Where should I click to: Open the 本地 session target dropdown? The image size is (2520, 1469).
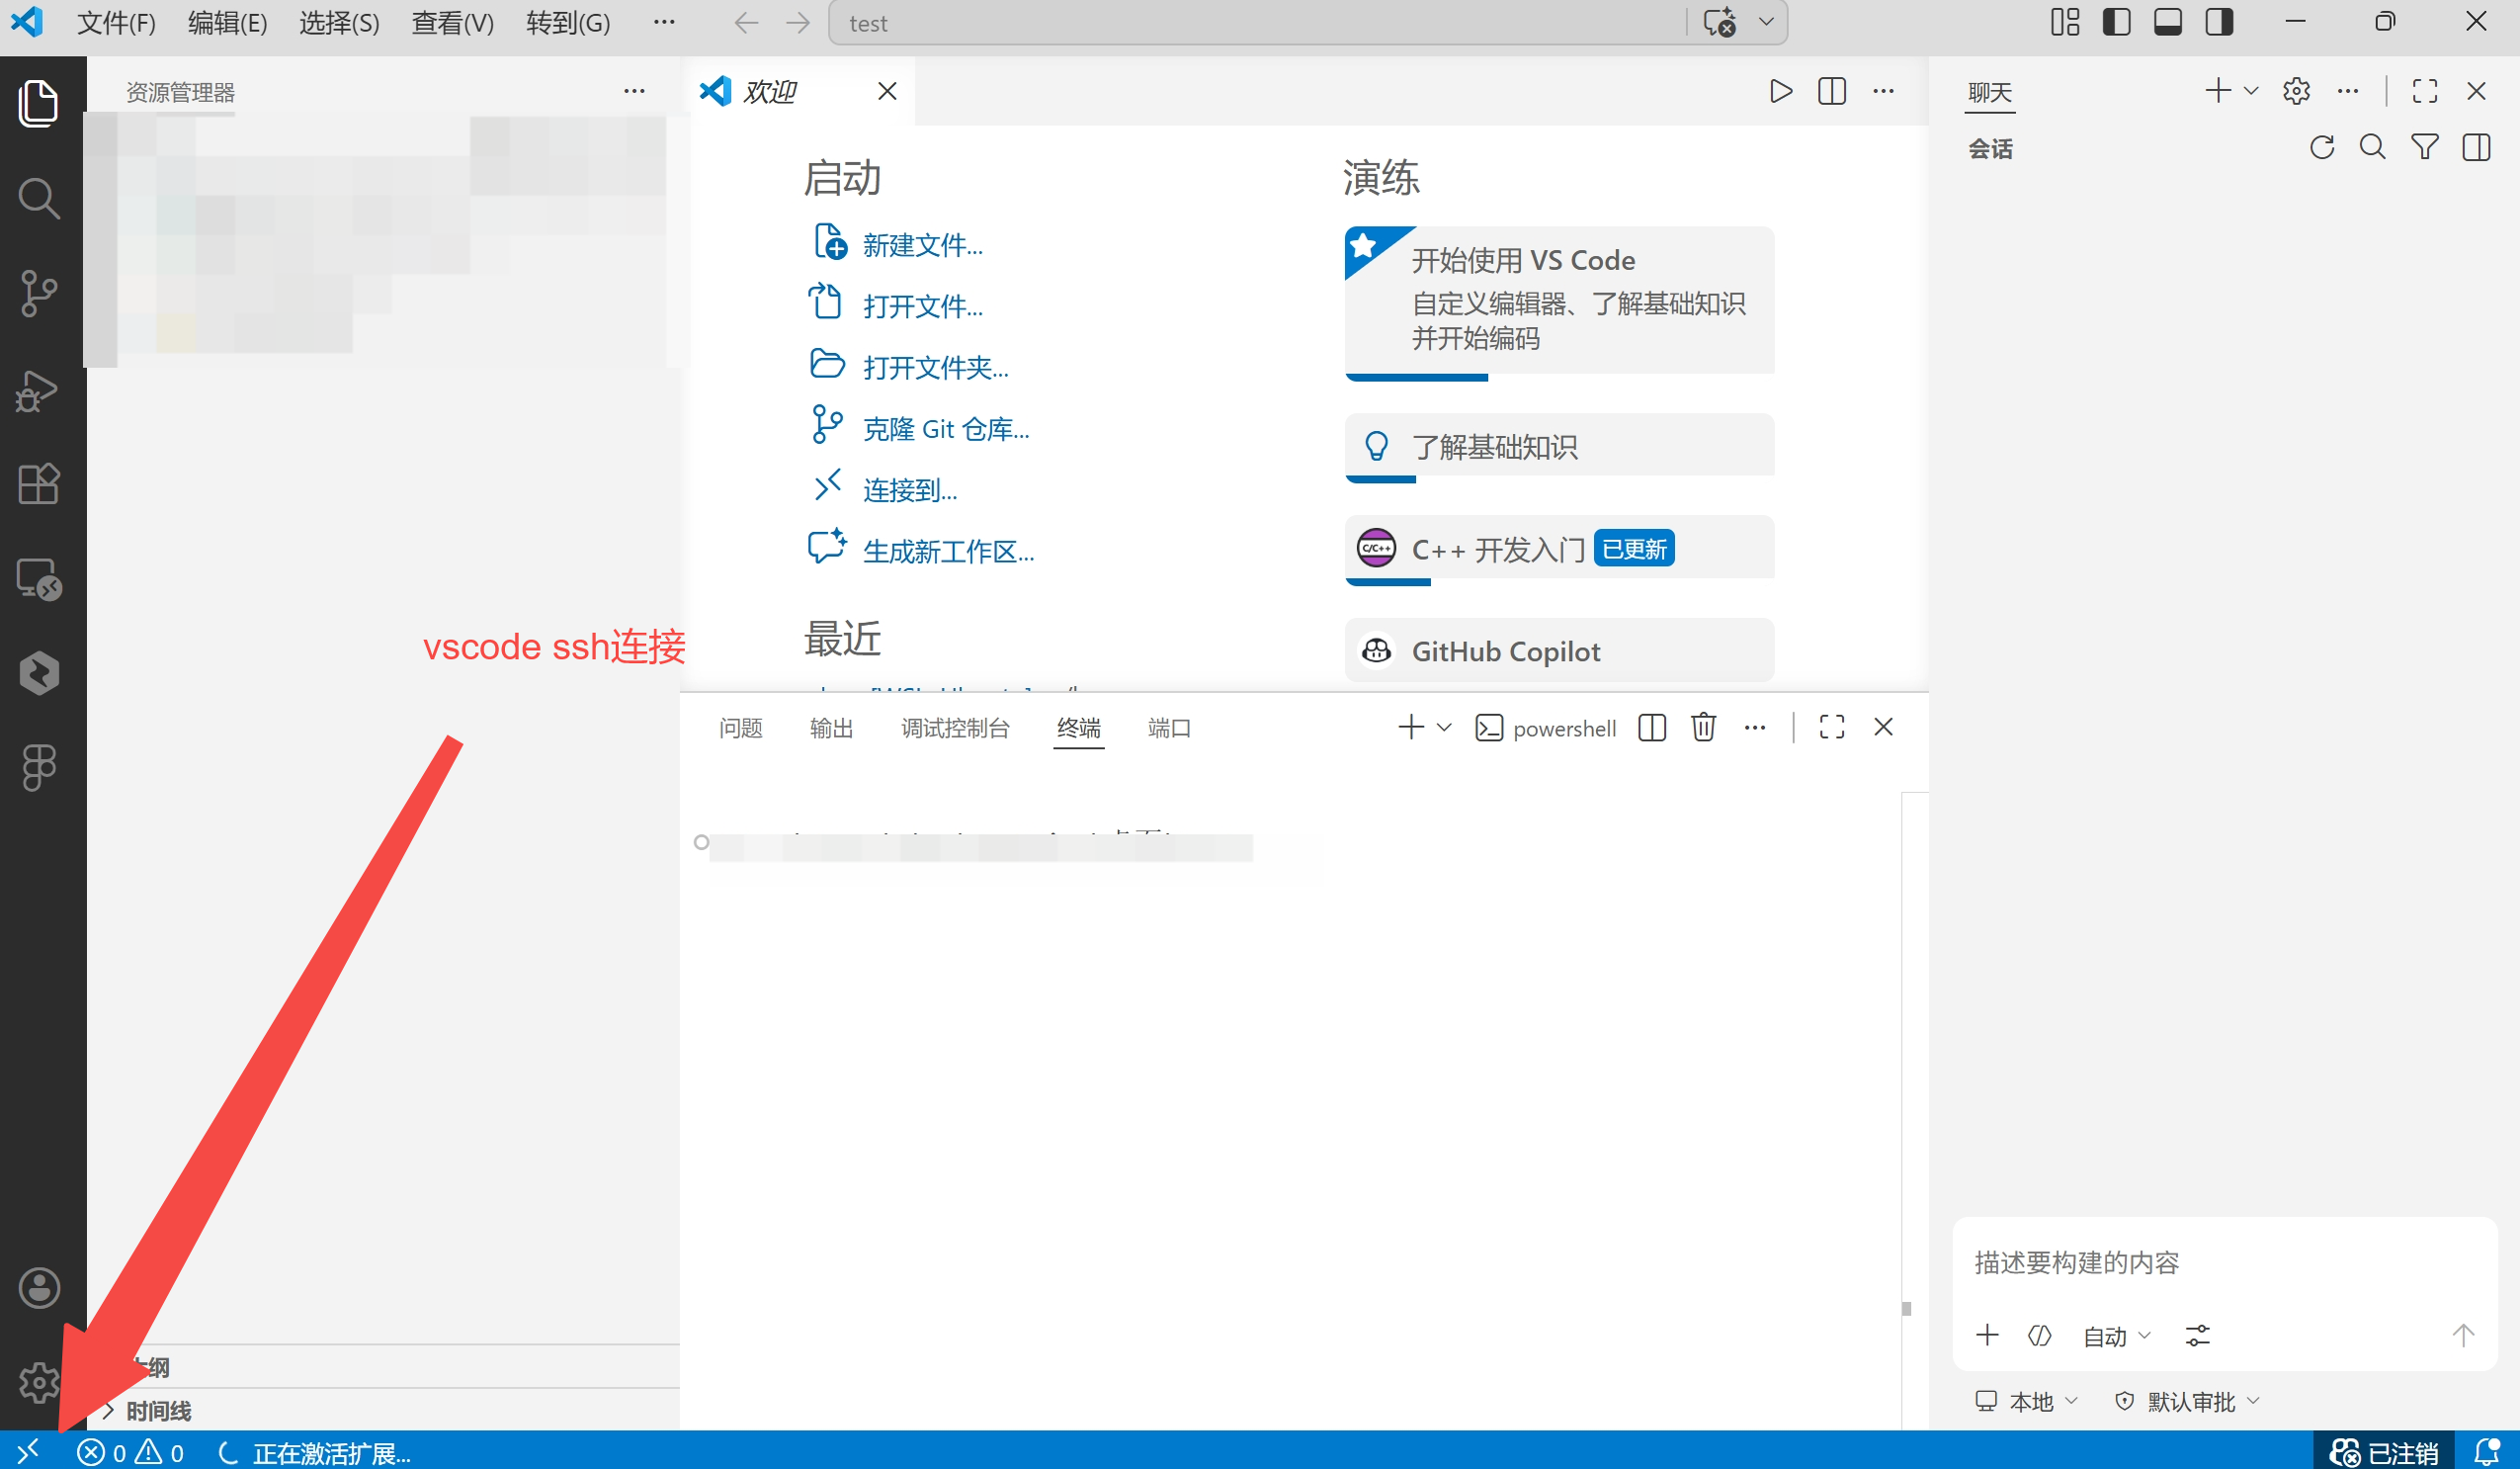click(2026, 1401)
